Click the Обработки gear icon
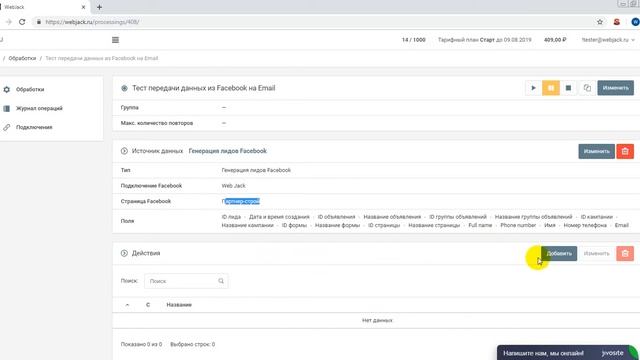 (7, 89)
